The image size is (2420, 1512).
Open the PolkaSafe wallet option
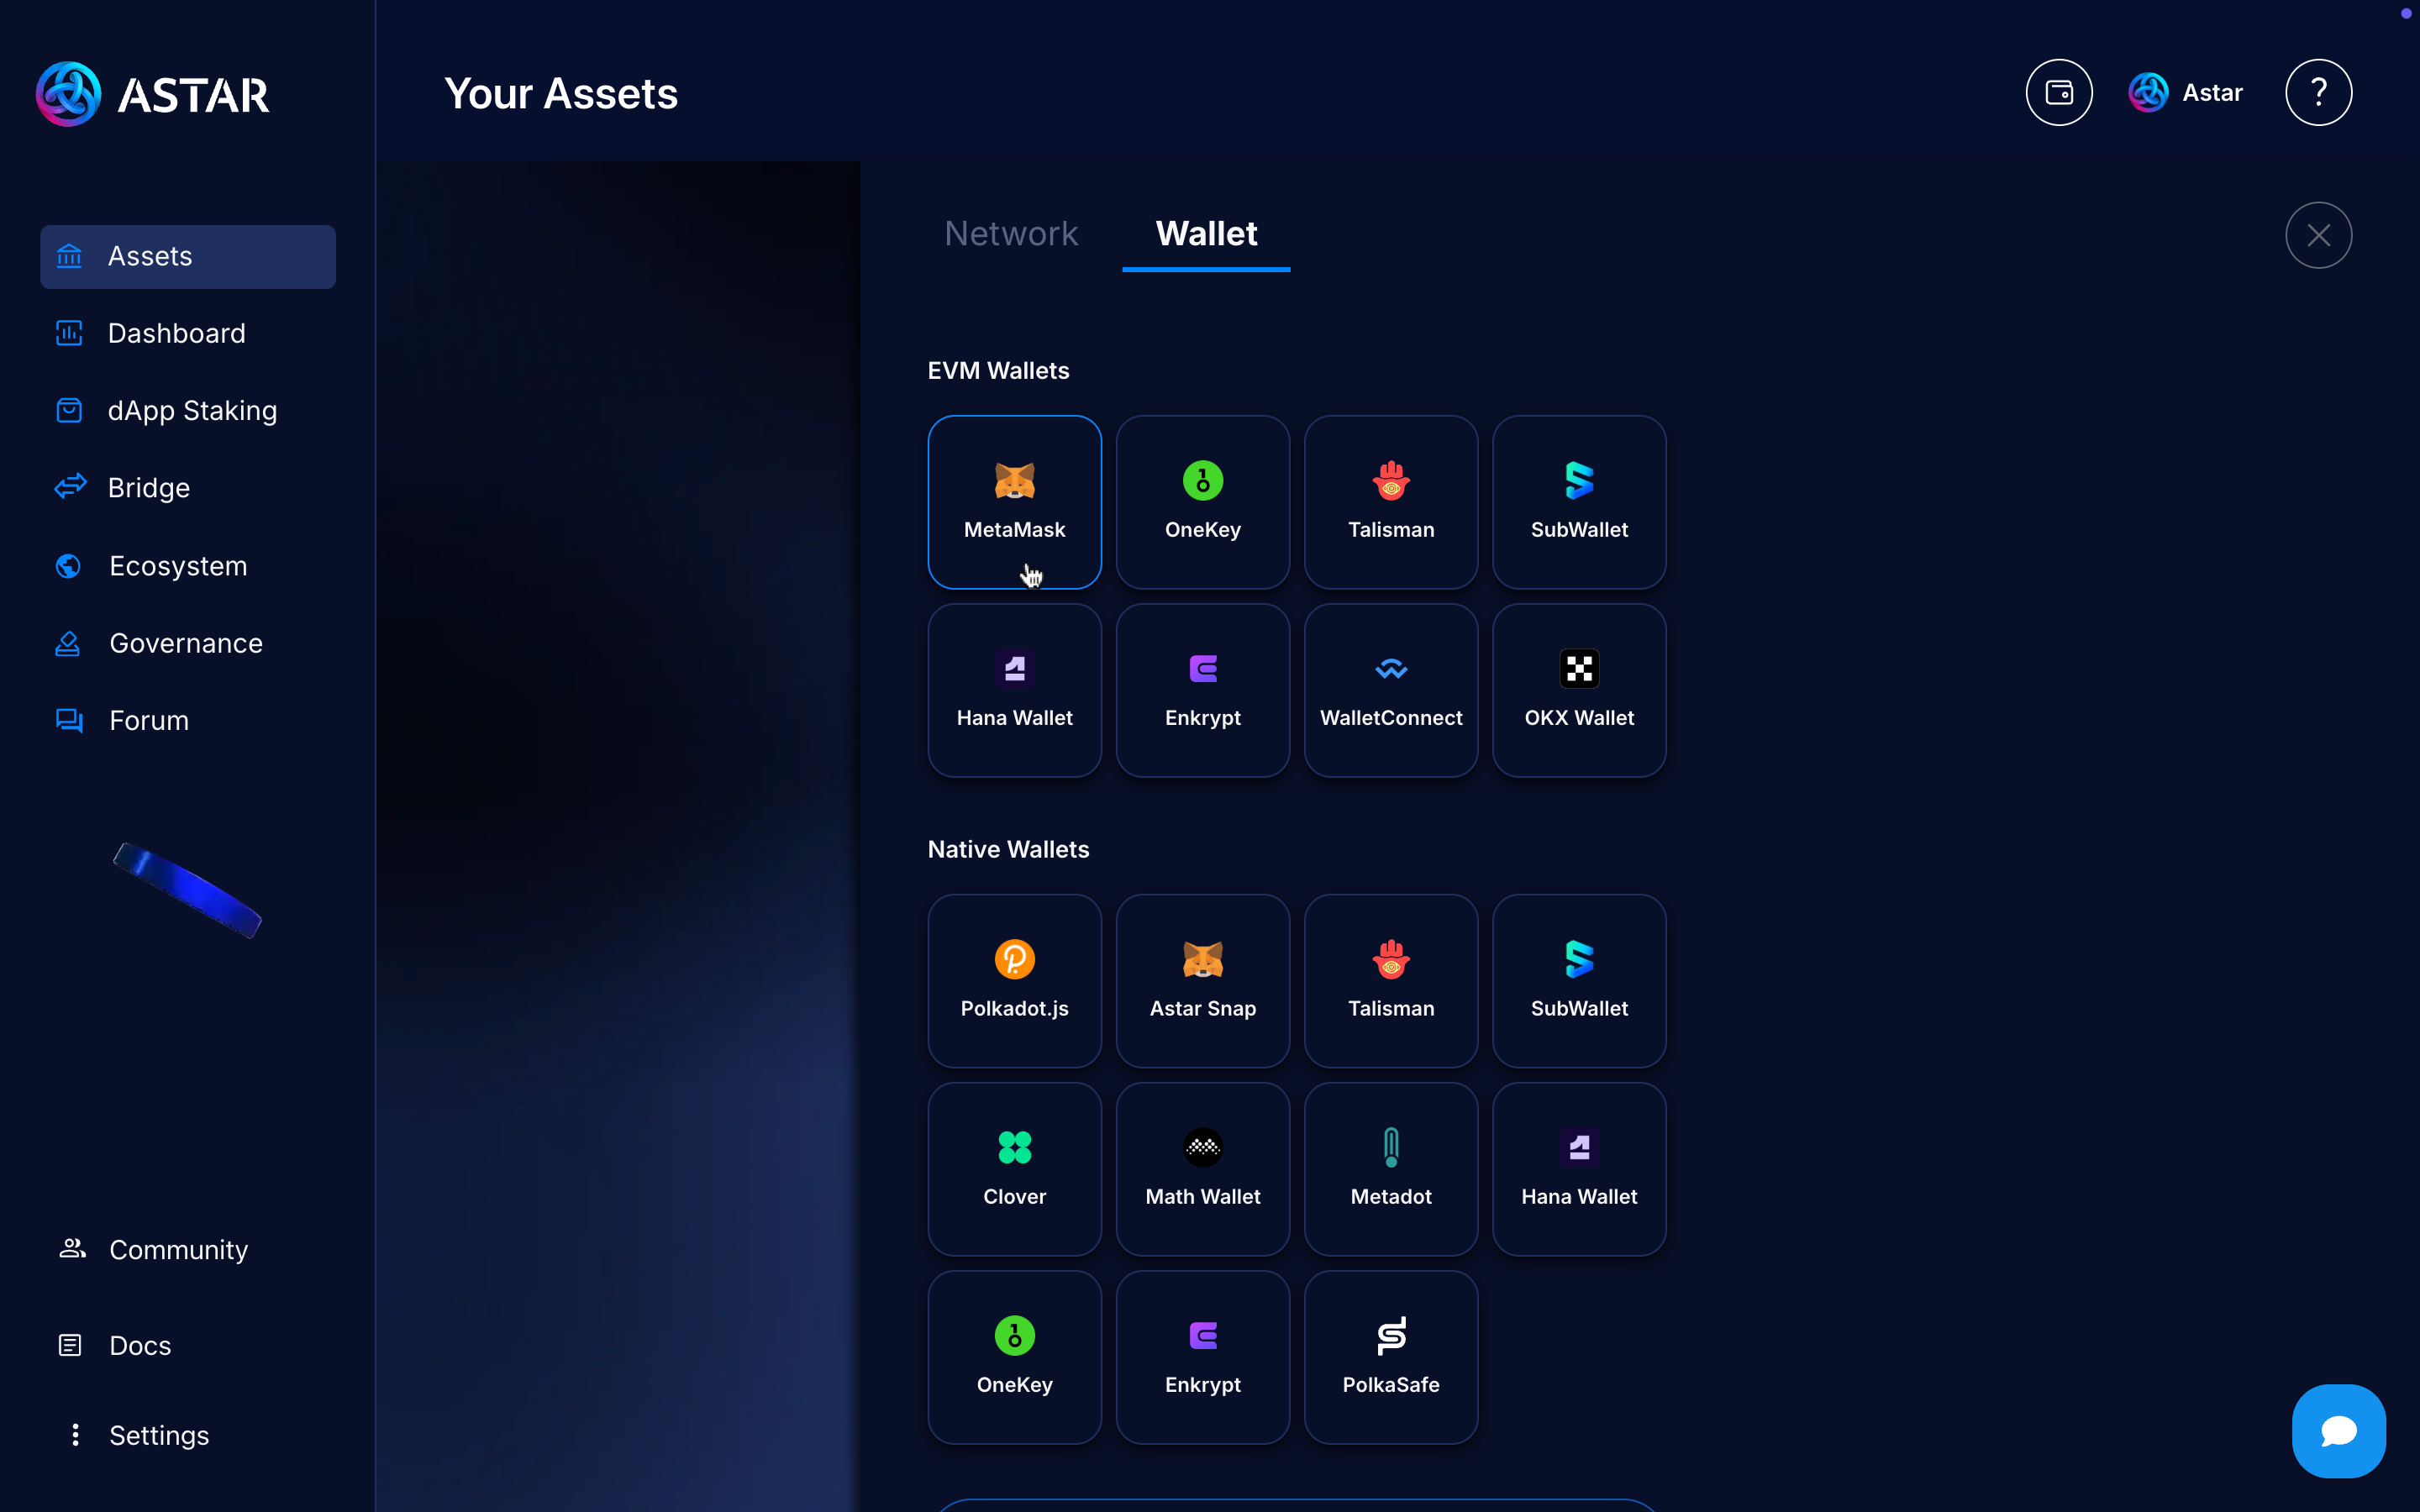(1390, 1356)
